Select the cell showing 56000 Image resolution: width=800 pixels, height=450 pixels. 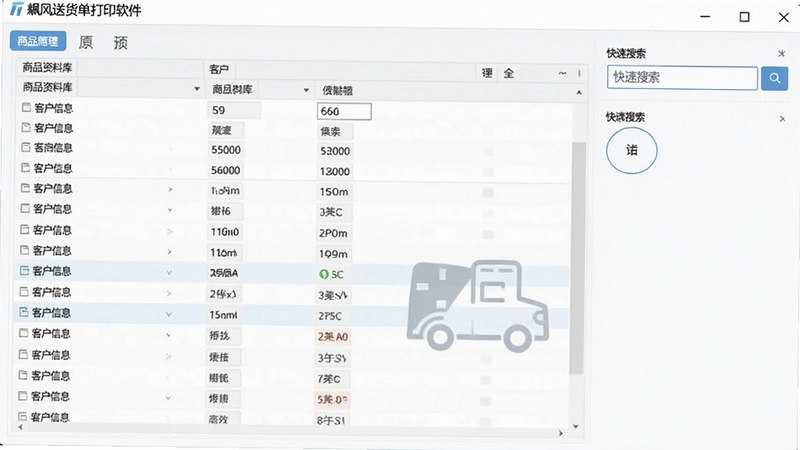226,170
